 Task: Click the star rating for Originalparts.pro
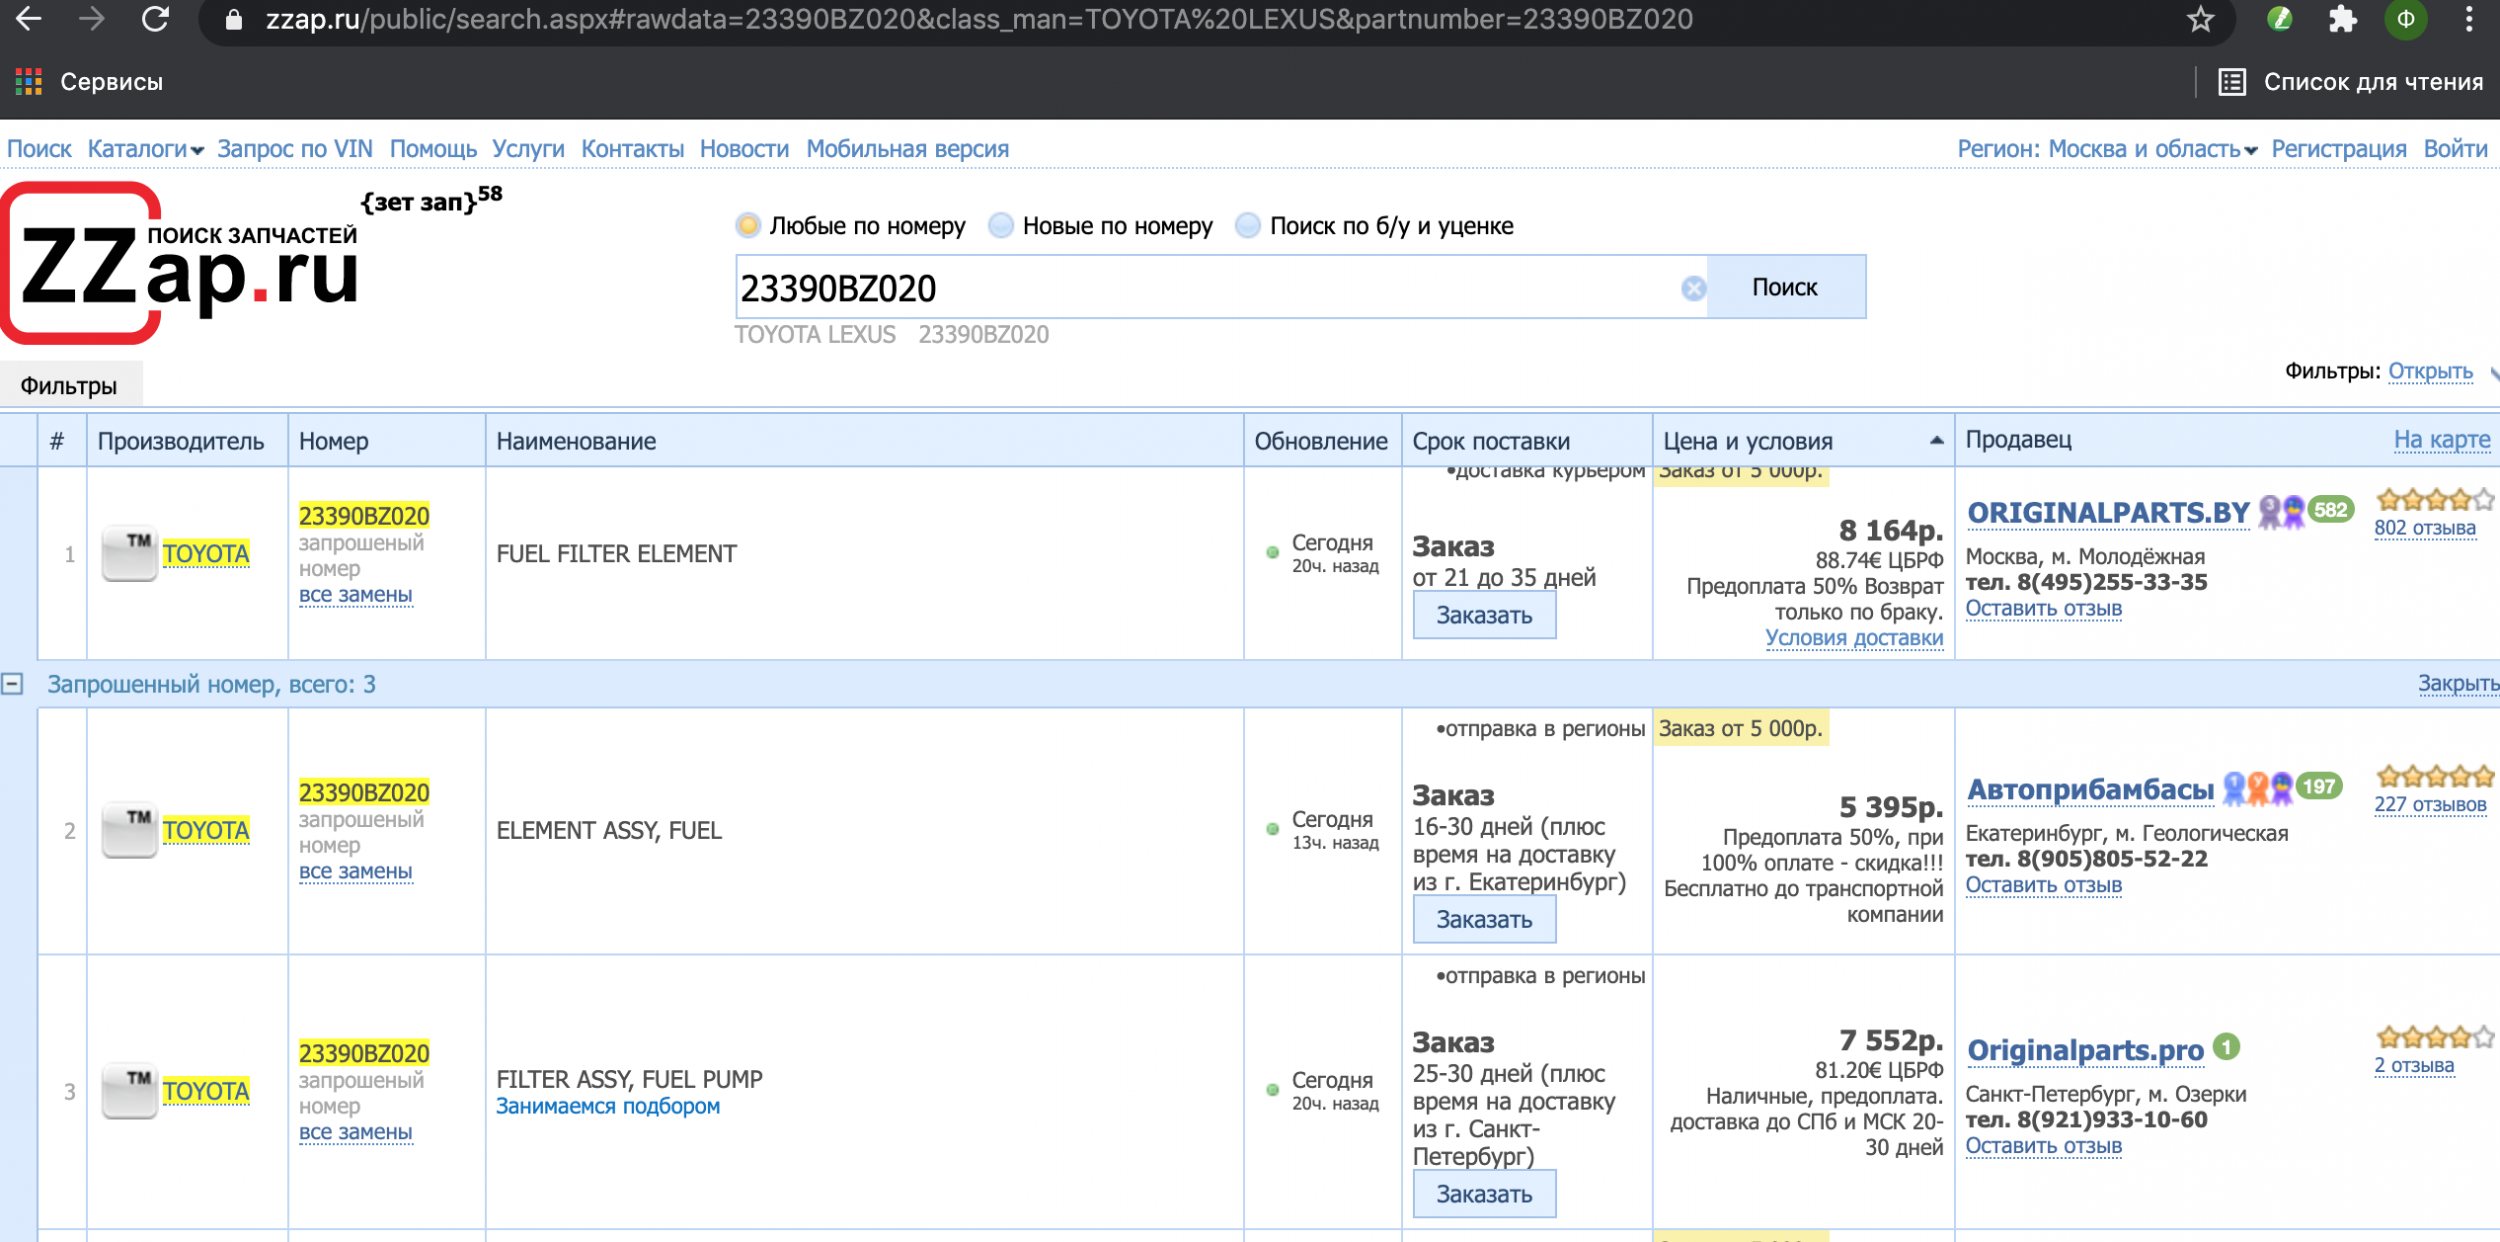(x=2434, y=1037)
